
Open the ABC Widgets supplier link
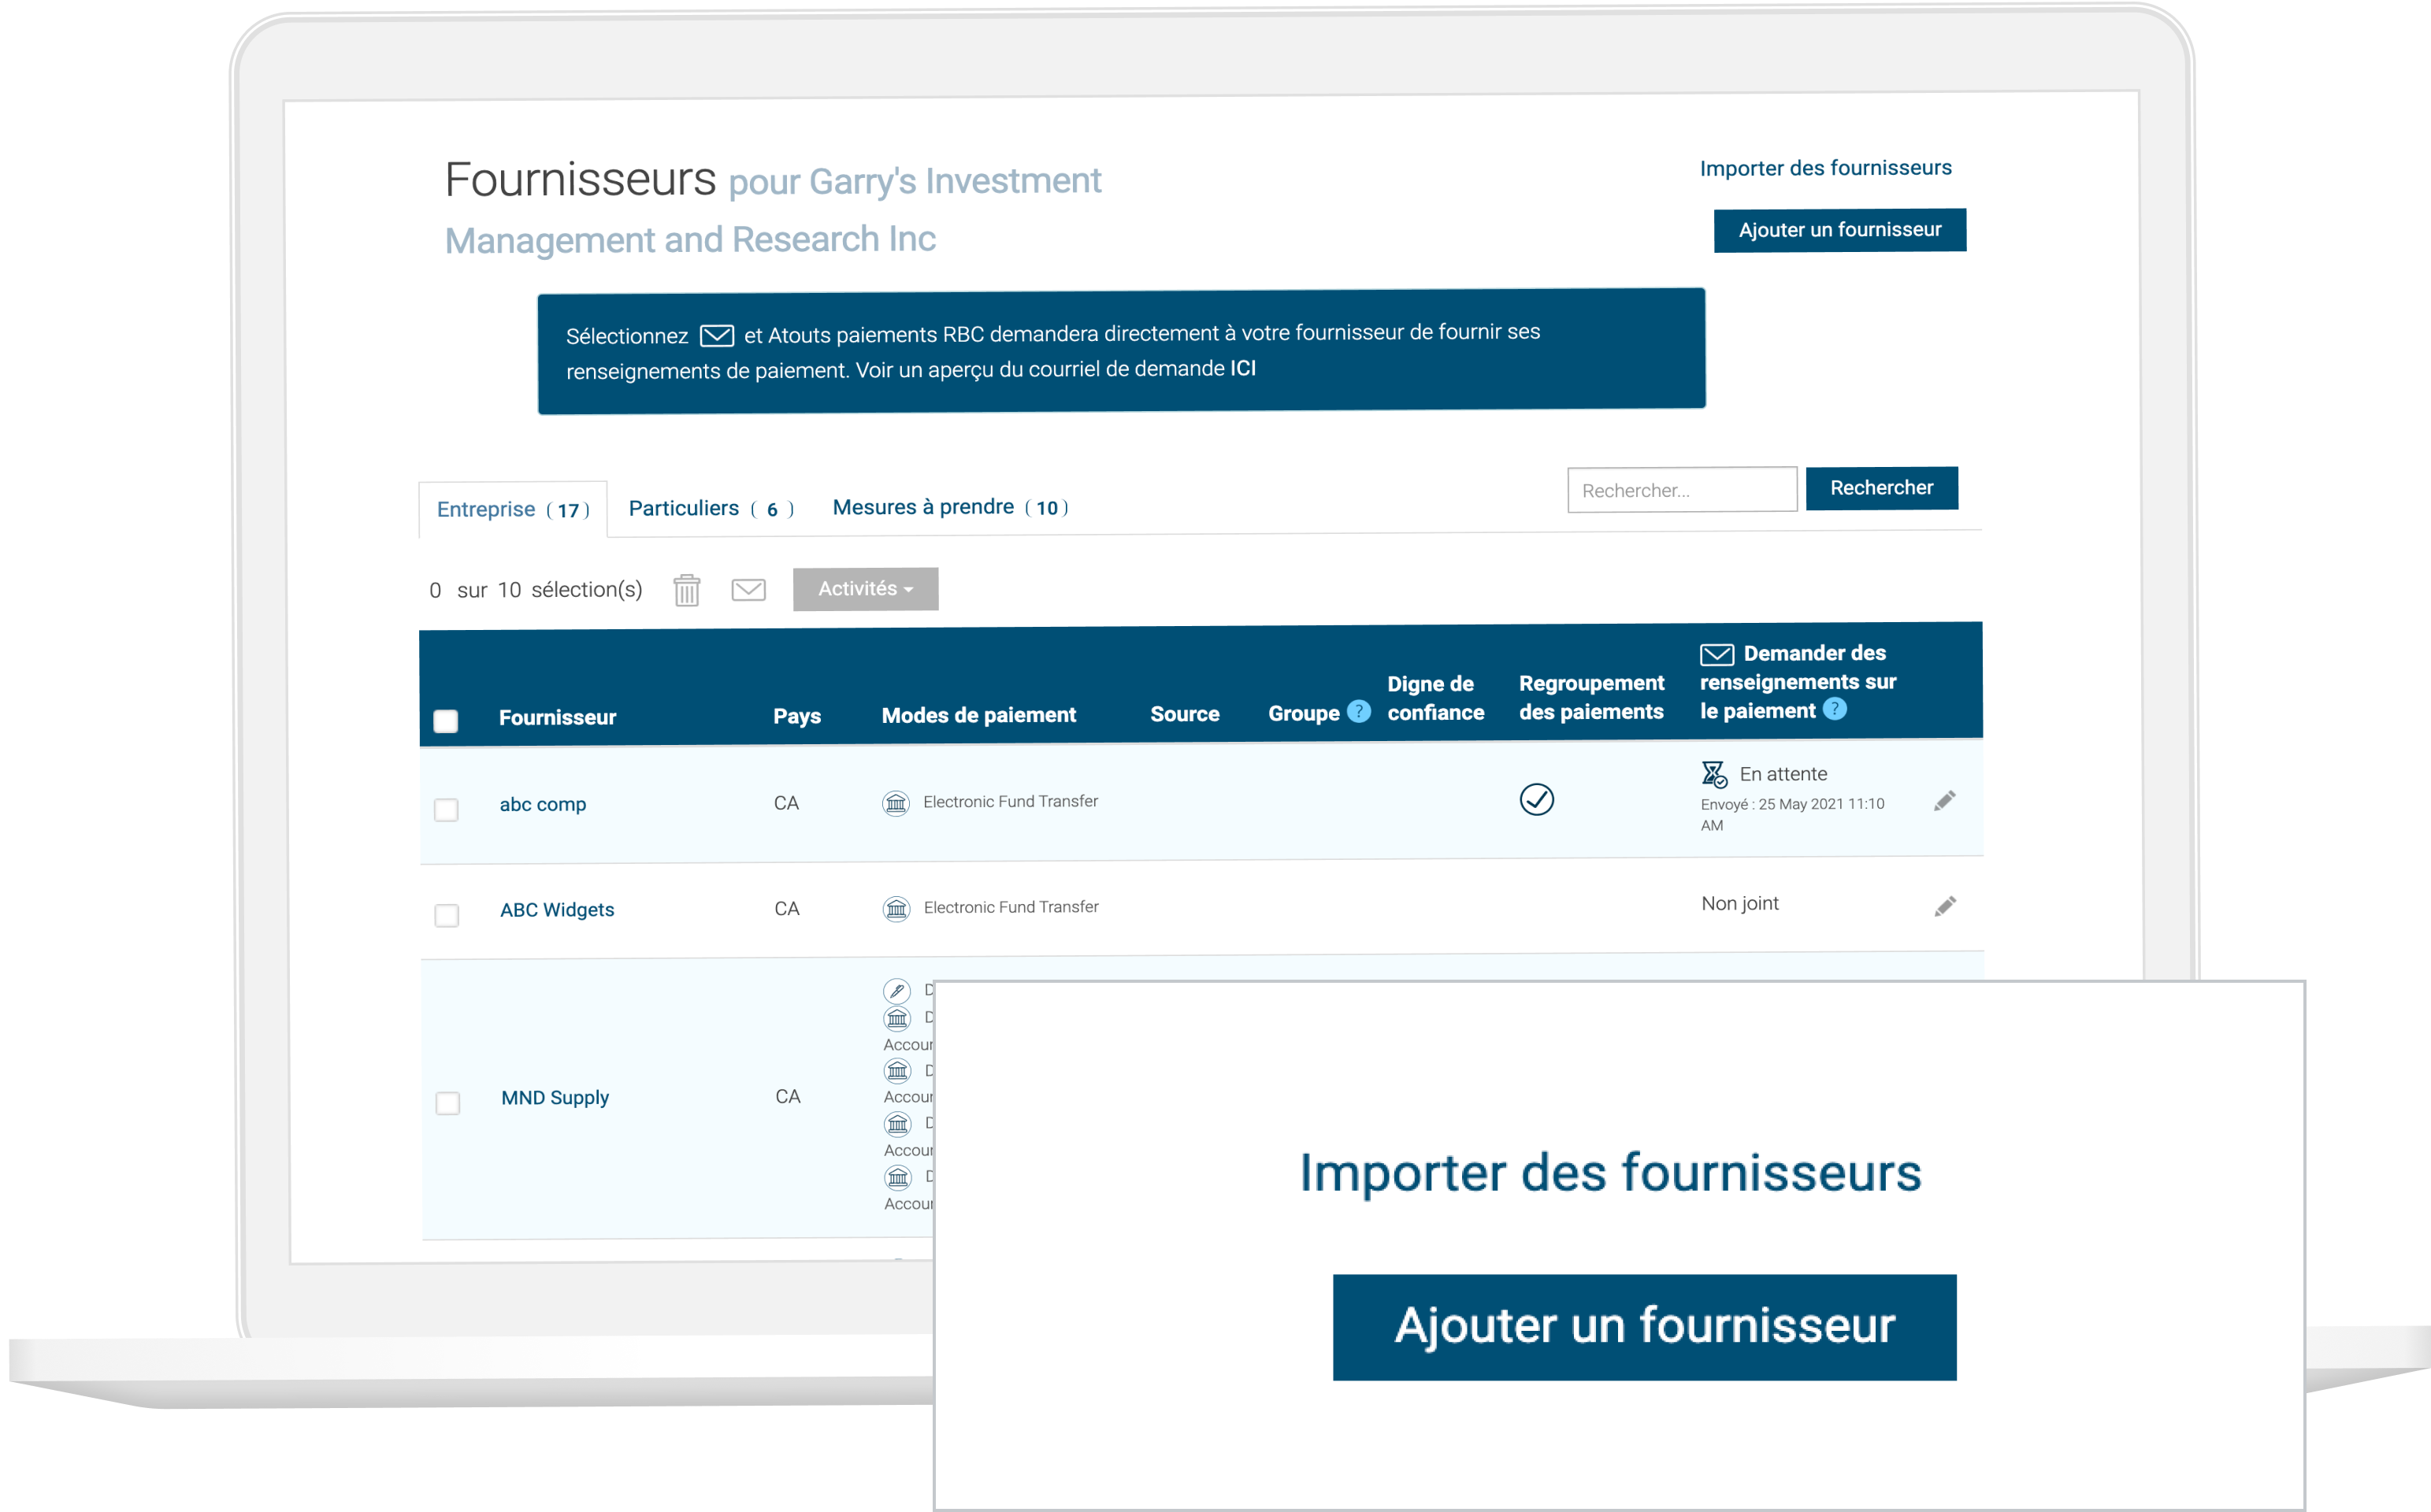pyautogui.click(x=557, y=910)
